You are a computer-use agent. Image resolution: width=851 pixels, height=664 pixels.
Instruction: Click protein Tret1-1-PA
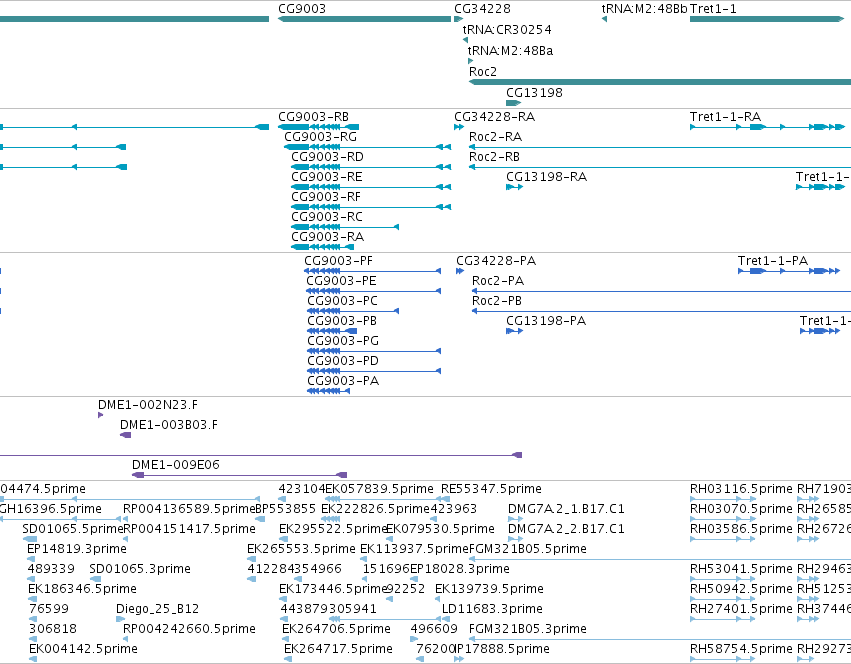[789, 271]
